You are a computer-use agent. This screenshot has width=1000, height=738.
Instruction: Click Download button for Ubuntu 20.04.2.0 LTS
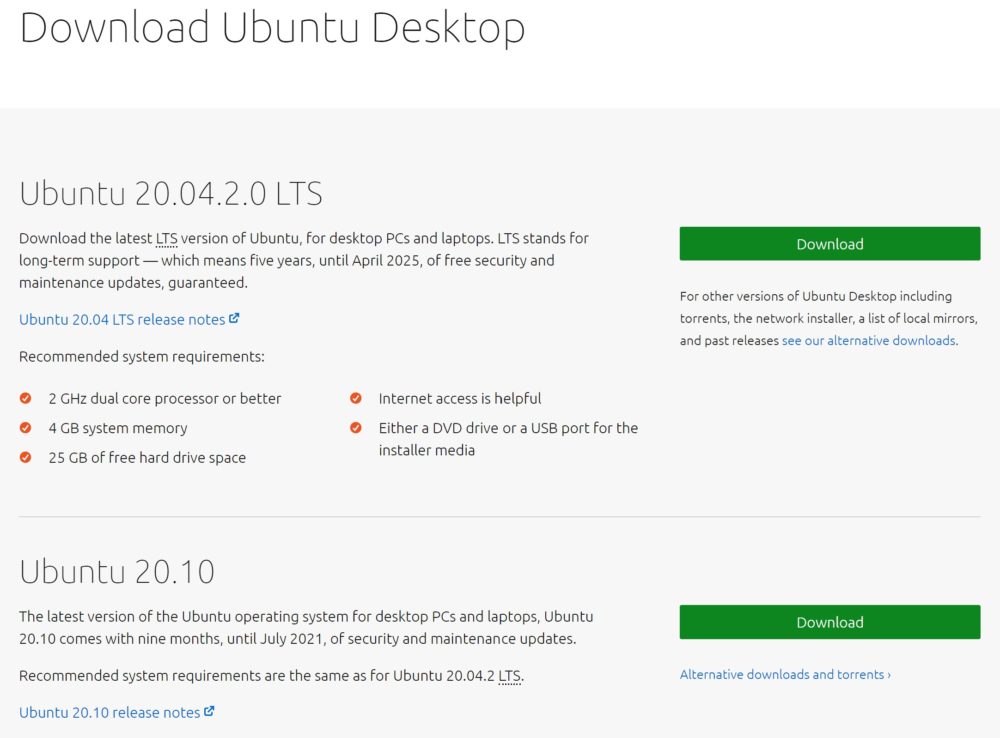(x=830, y=244)
